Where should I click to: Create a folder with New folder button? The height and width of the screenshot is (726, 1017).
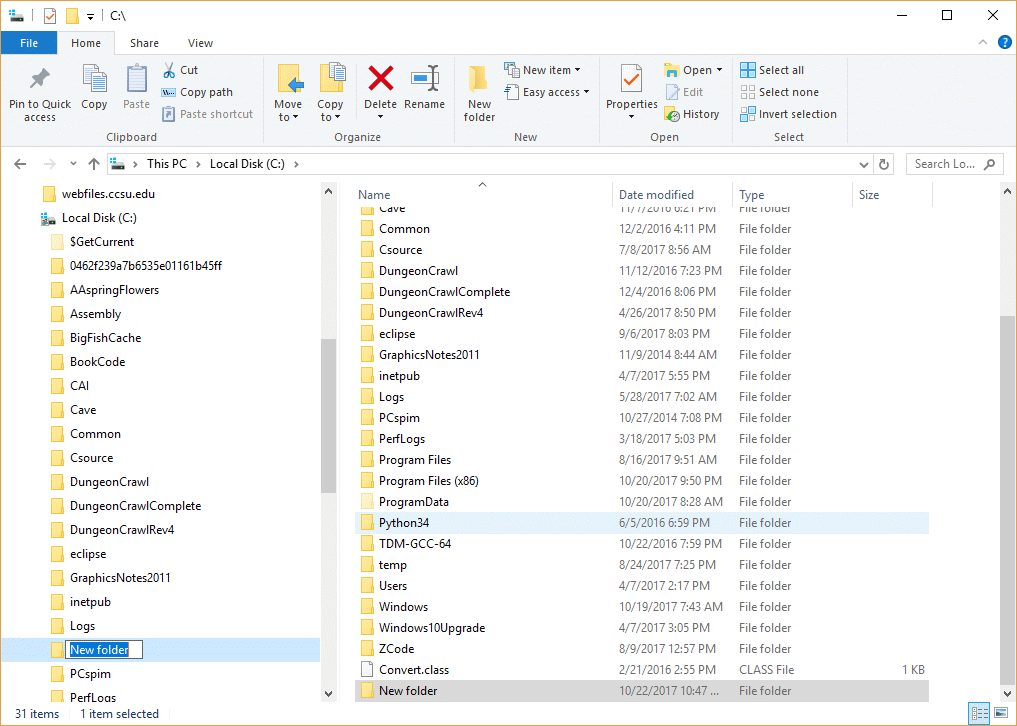(x=479, y=92)
